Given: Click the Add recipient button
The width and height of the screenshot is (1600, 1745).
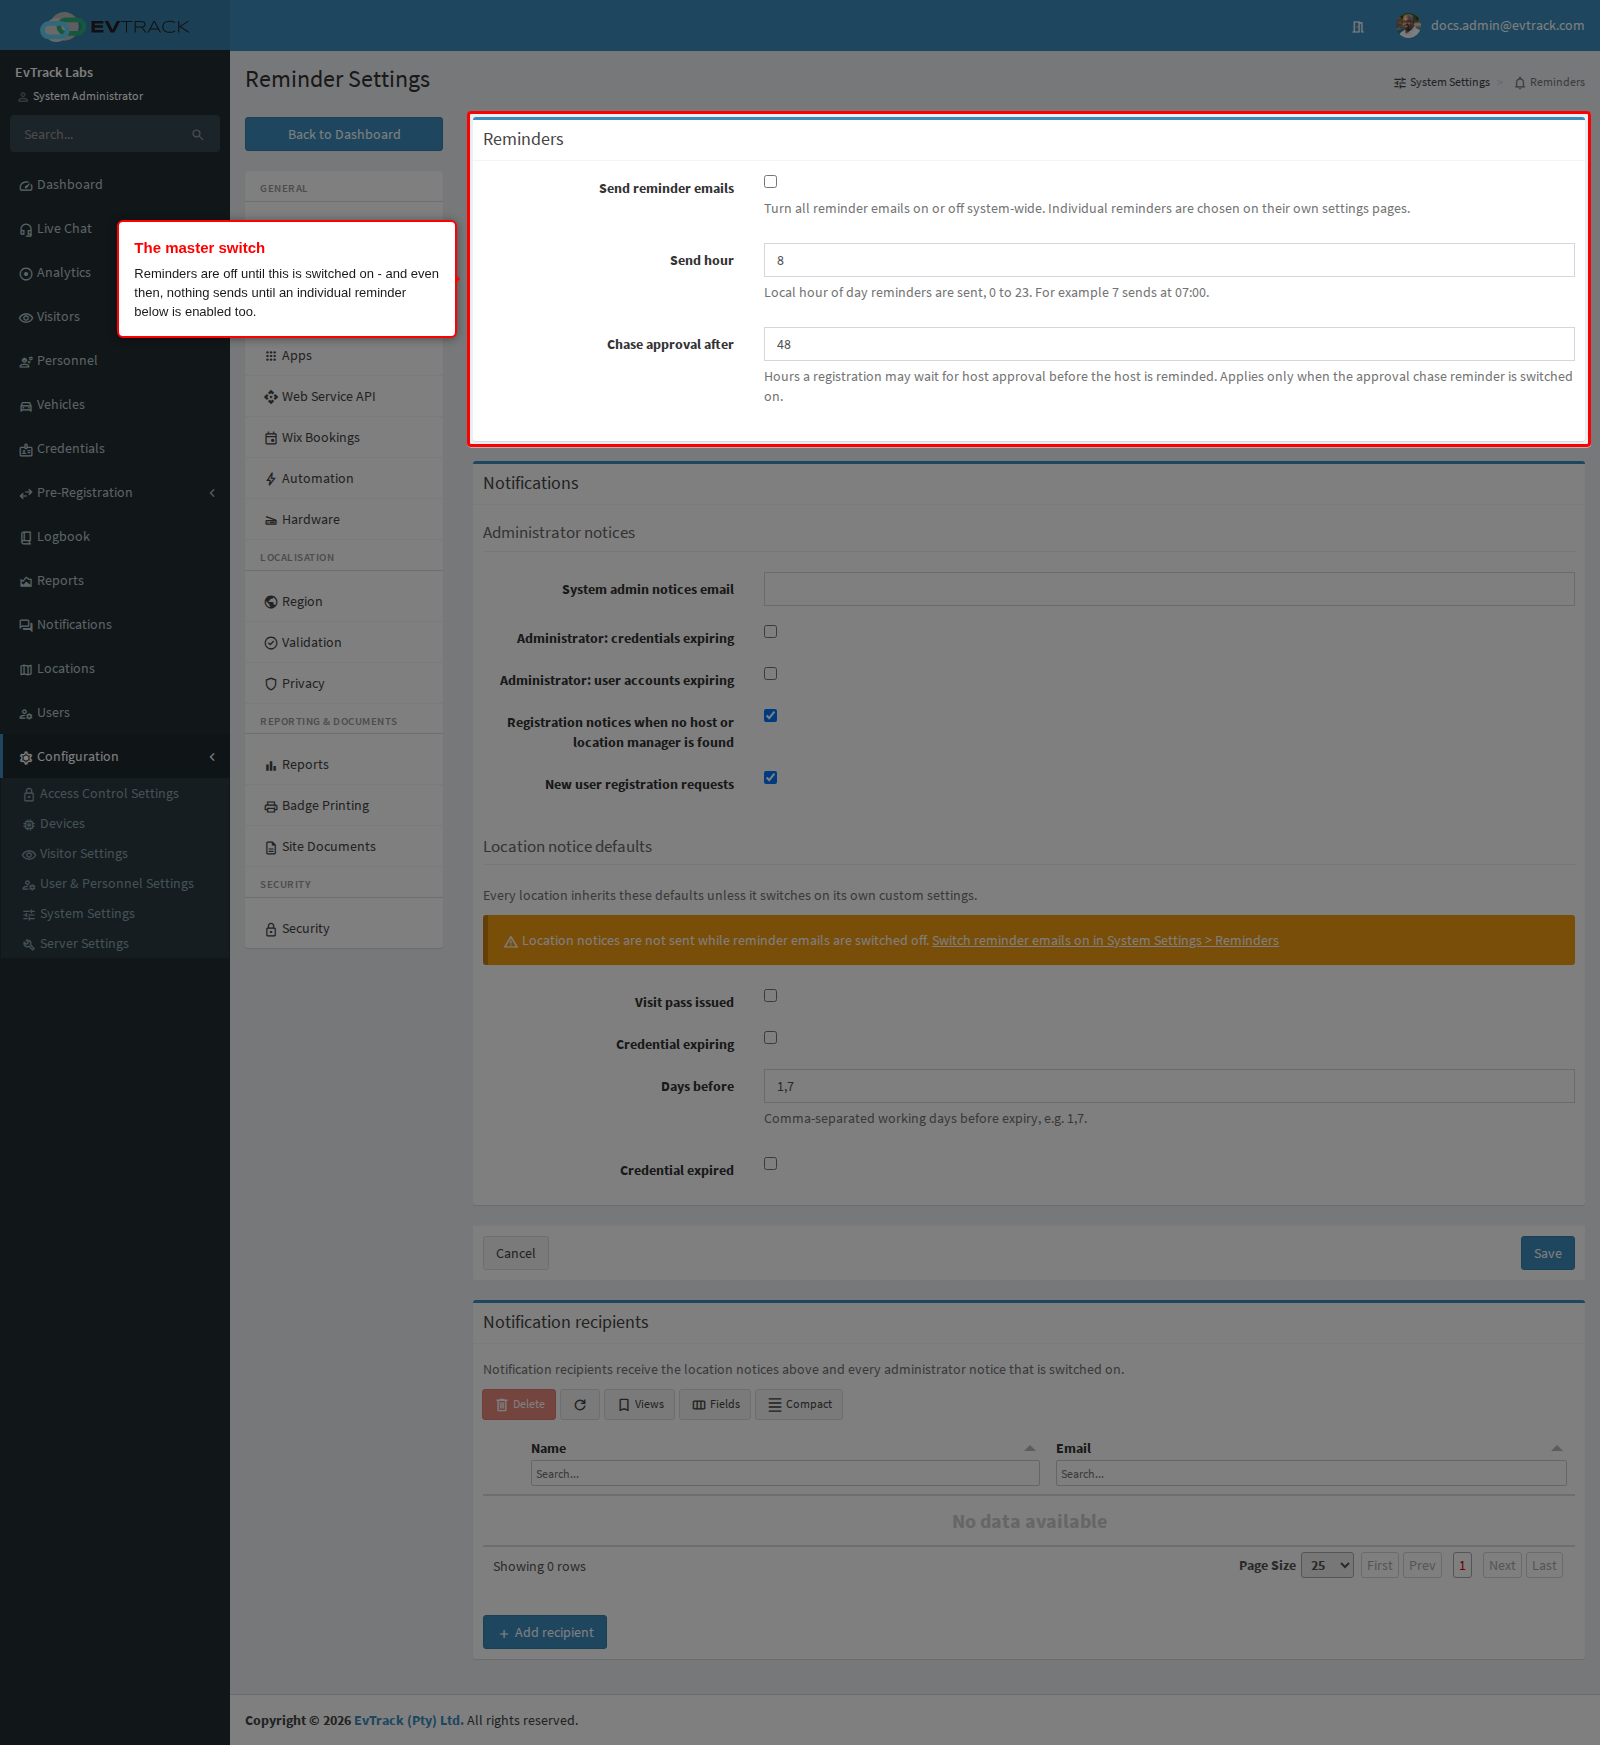Looking at the screenshot, I should tap(545, 1632).
